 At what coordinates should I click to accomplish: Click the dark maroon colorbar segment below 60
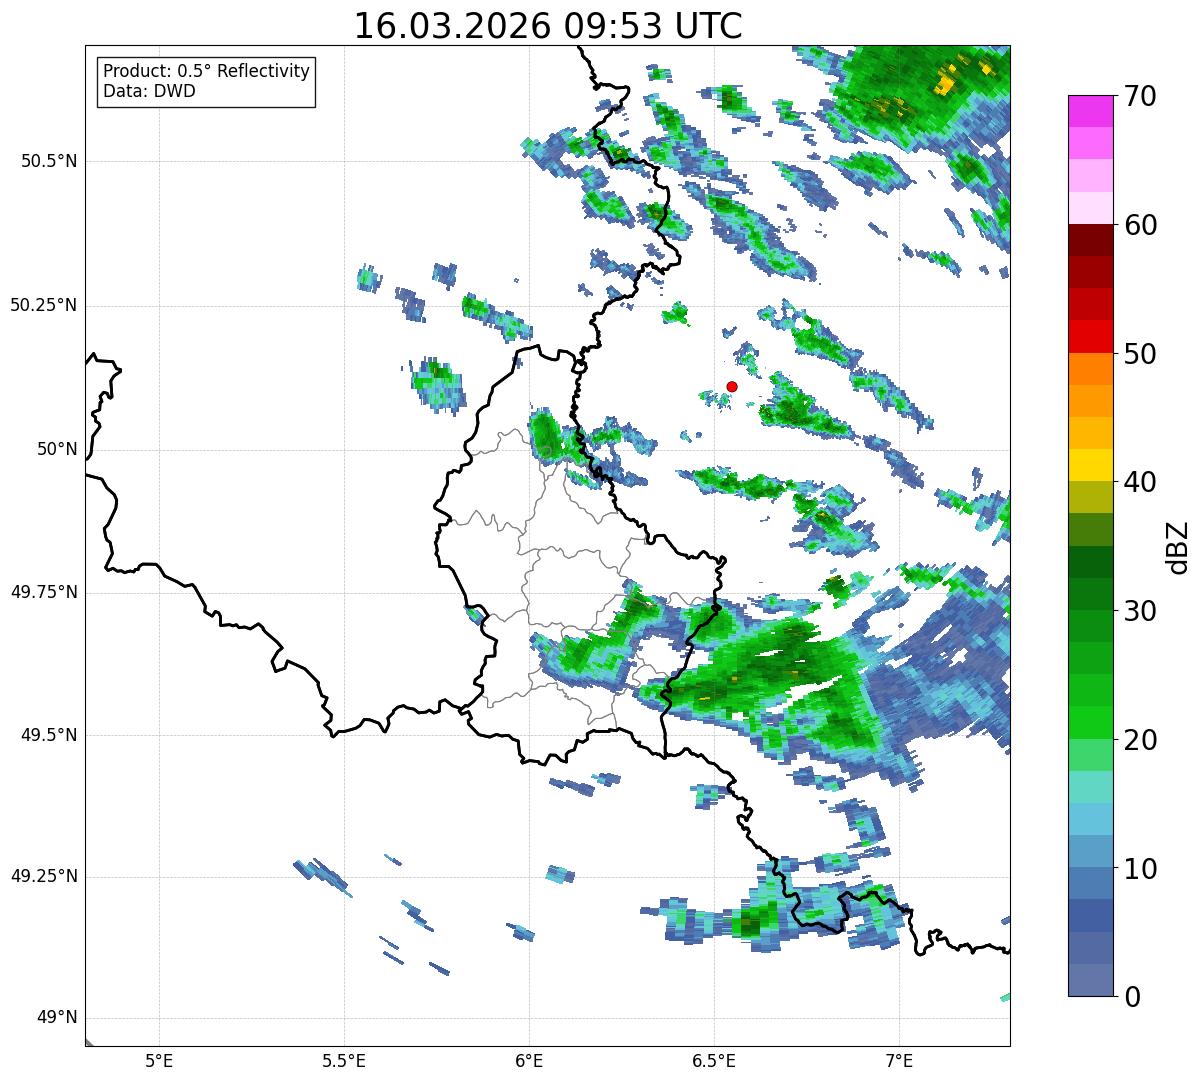click(x=1090, y=240)
